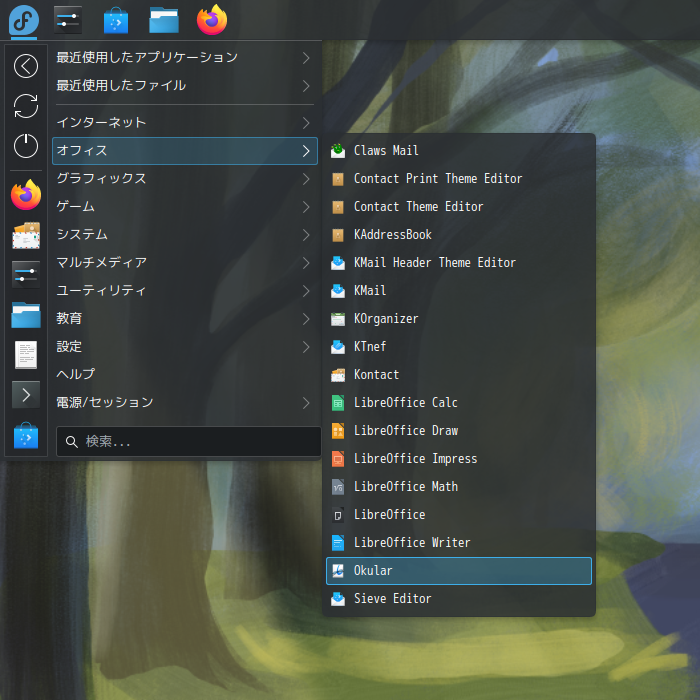Viewport: 700px width, 700px height.
Task: Open Kontact mail favorite in sidebar
Action: [26, 235]
